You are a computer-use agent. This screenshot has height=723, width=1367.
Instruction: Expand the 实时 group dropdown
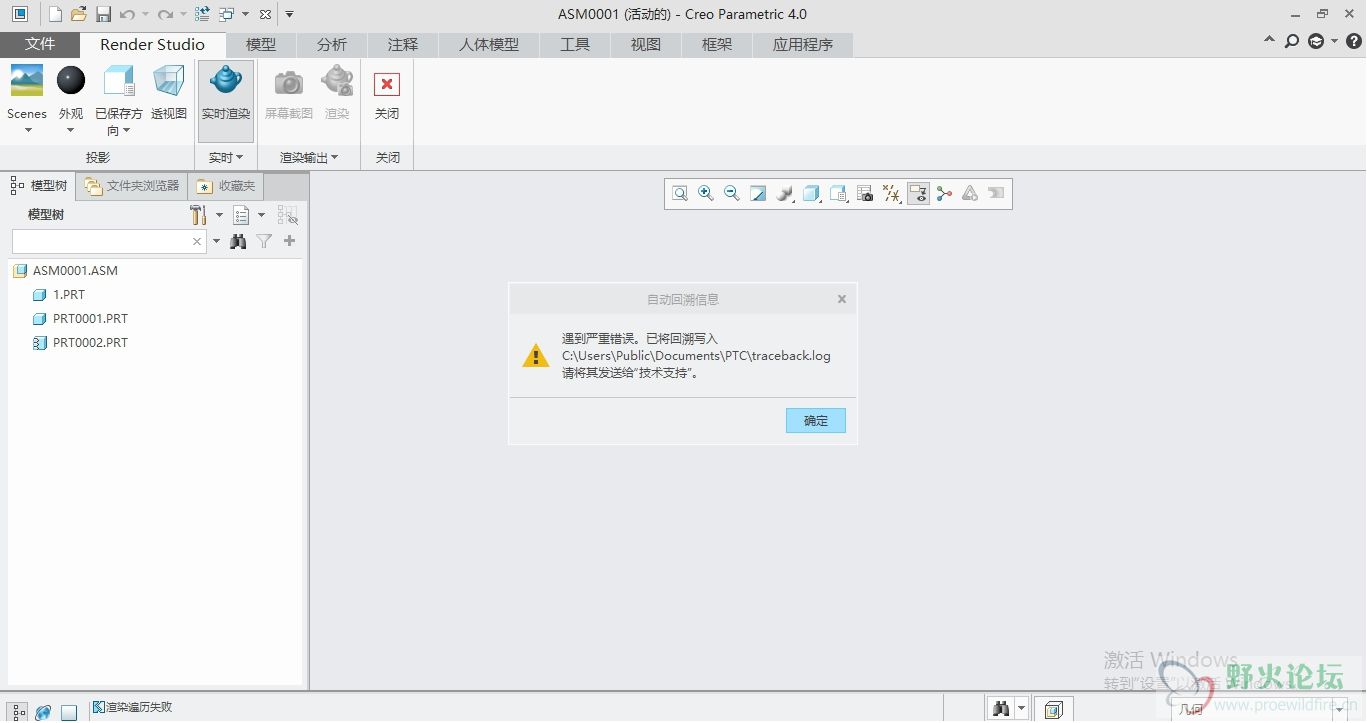(226, 157)
